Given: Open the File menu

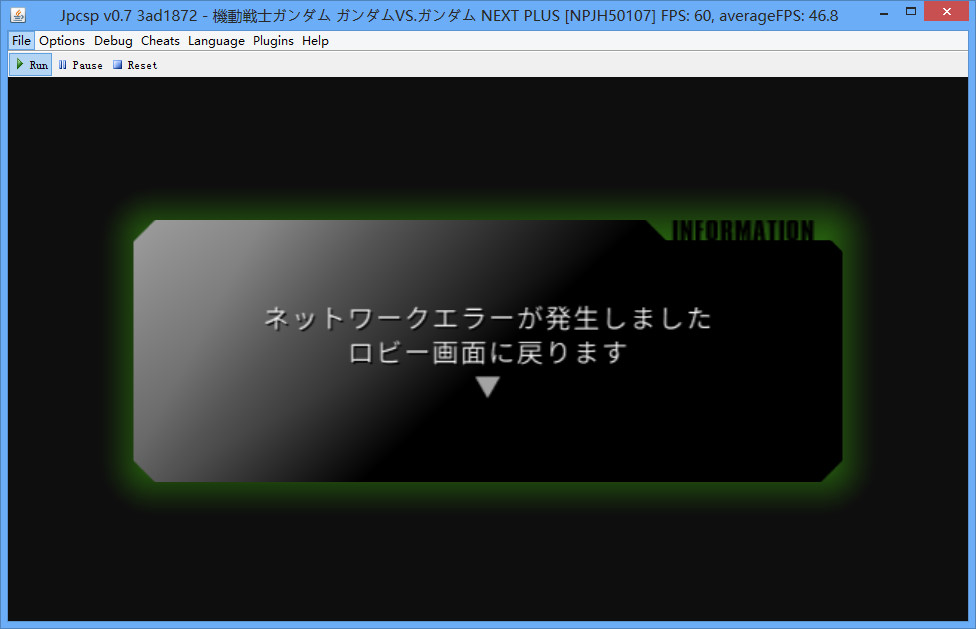Looking at the screenshot, I should pos(21,41).
